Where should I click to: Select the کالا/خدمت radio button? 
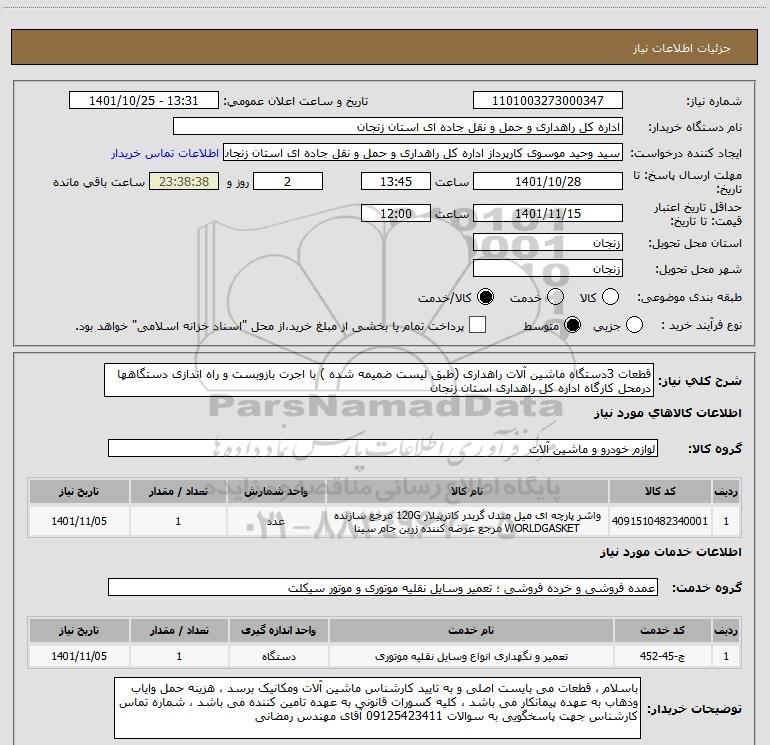tap(486, 297)
